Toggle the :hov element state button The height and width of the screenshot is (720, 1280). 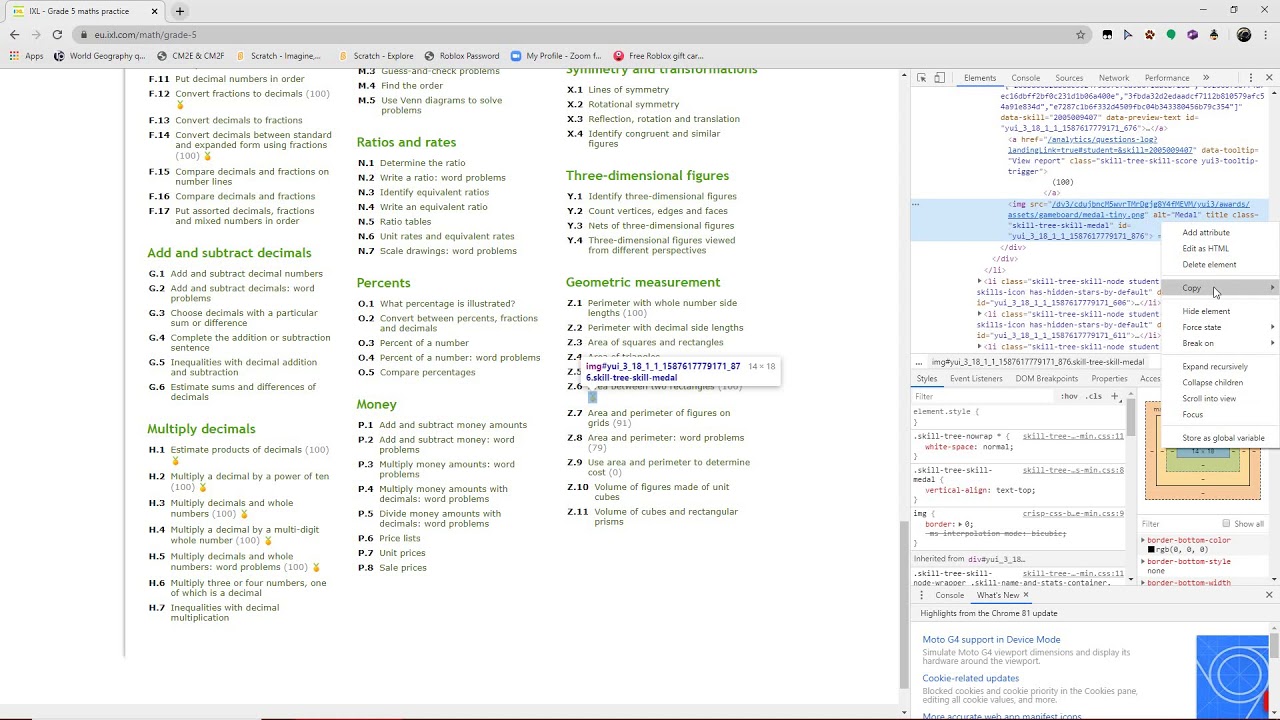1069,396
